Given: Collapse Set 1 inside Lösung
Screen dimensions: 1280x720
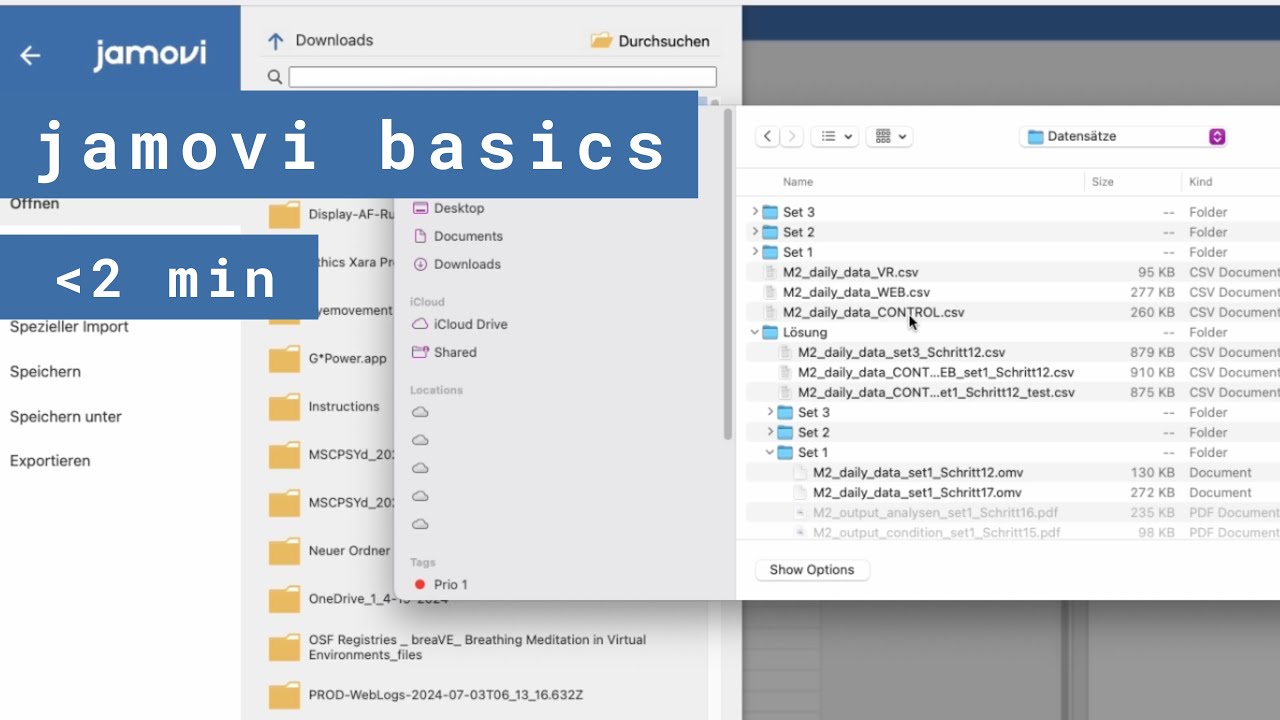Looking at the screenshot, I should [770, 452].
